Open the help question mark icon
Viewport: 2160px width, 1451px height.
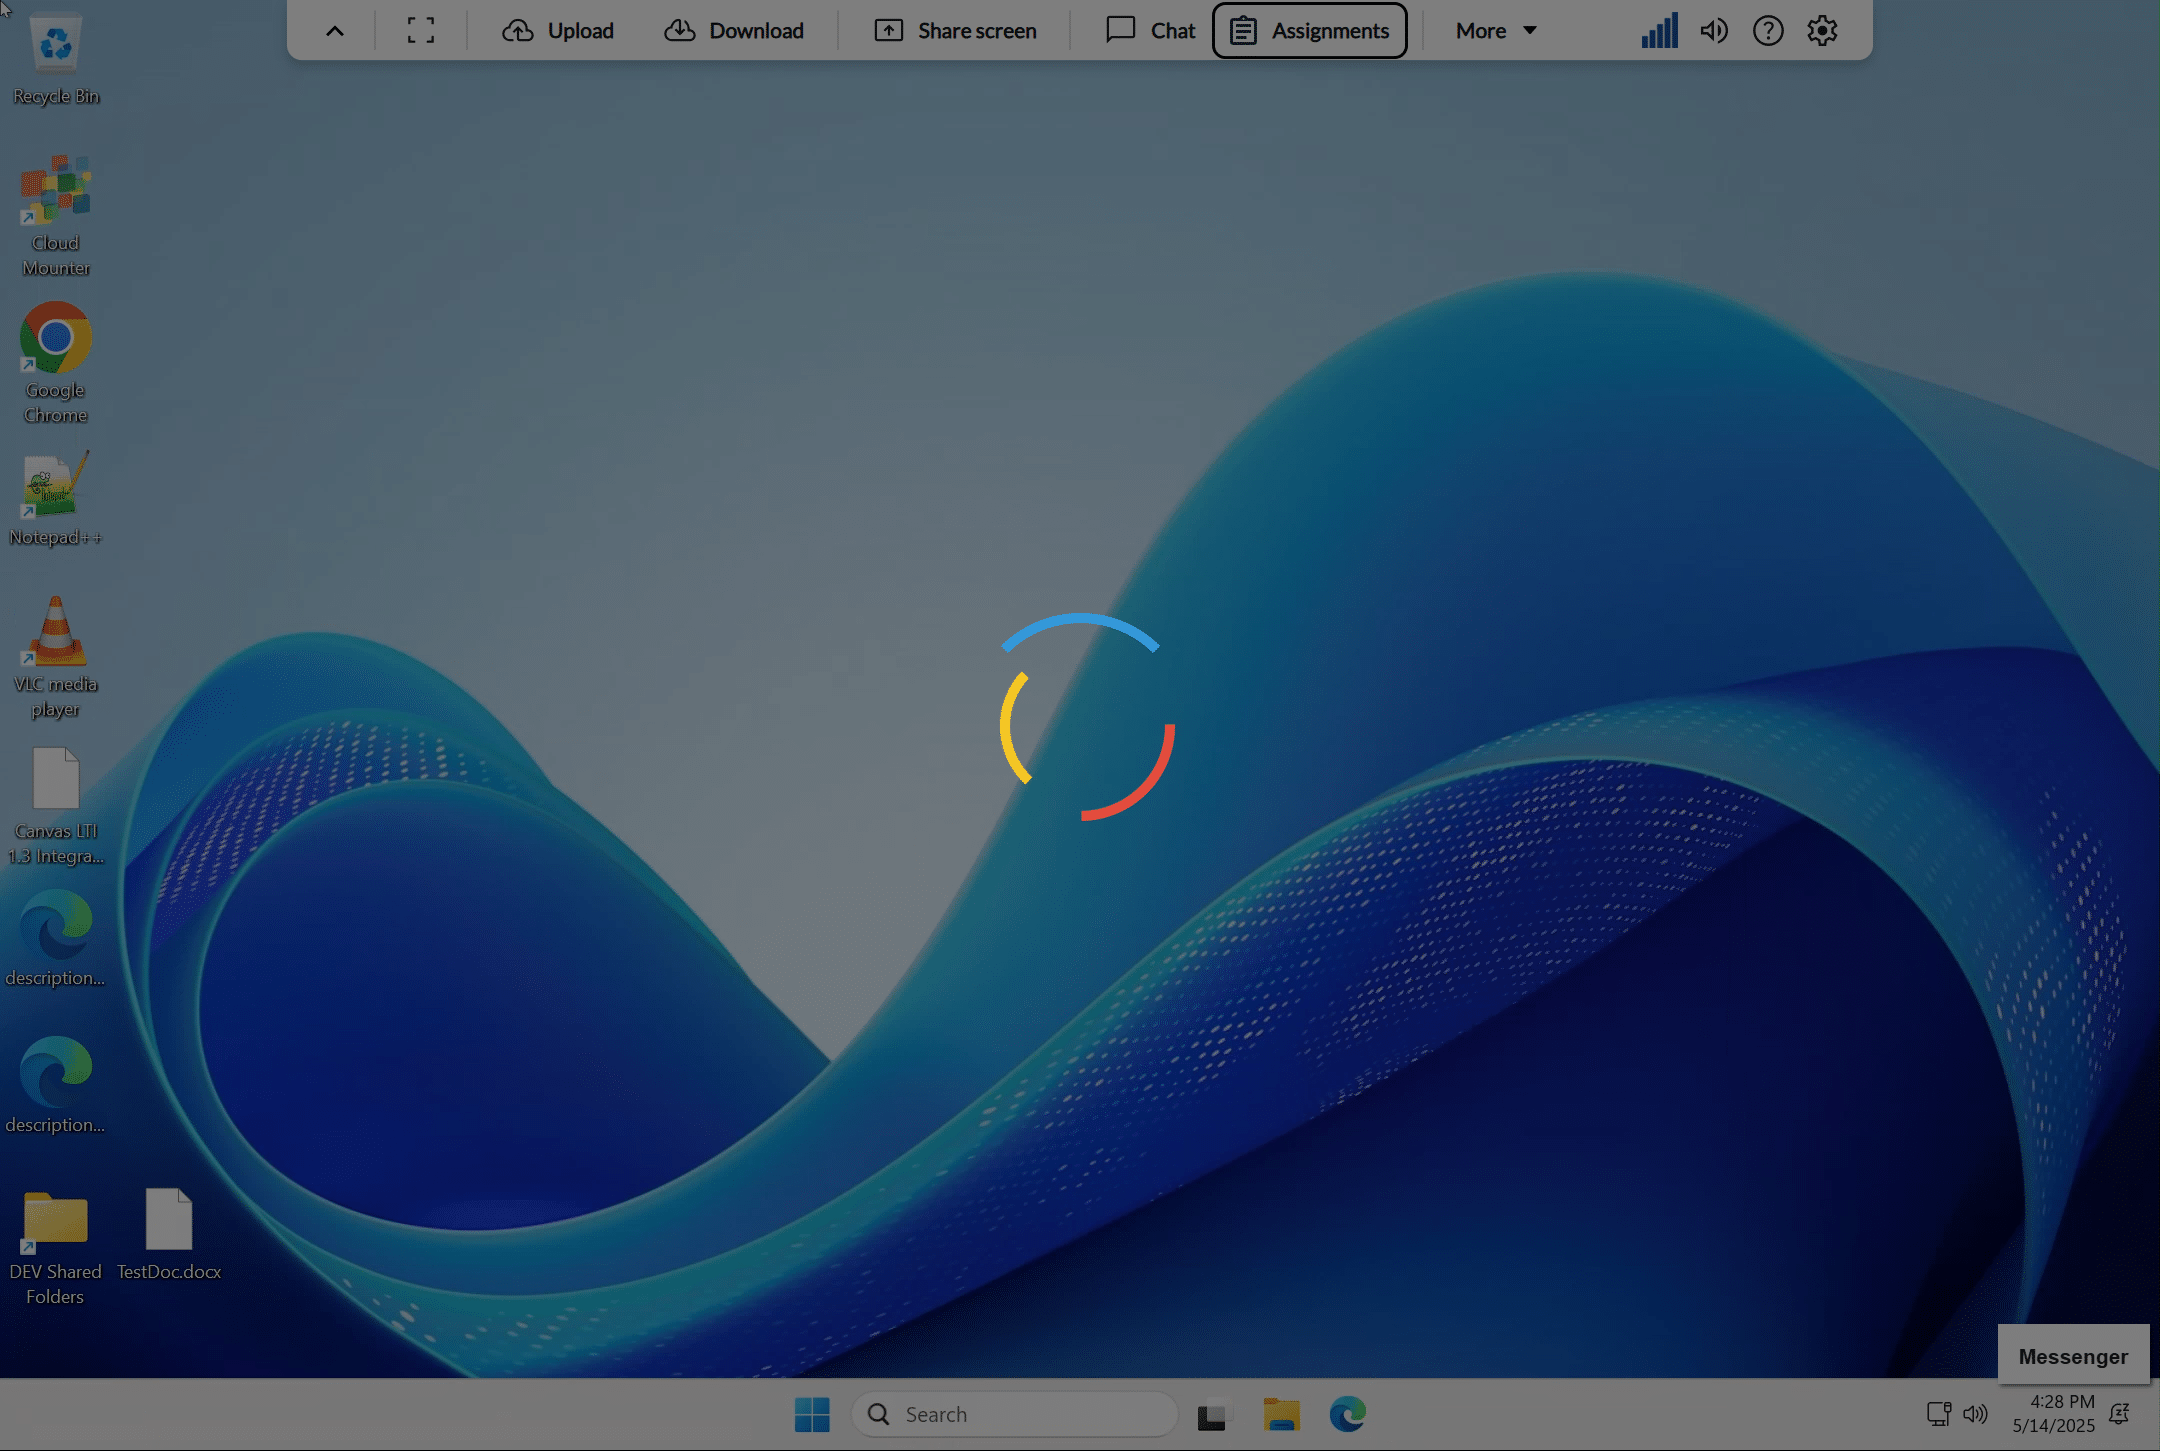click(1768, 30)
